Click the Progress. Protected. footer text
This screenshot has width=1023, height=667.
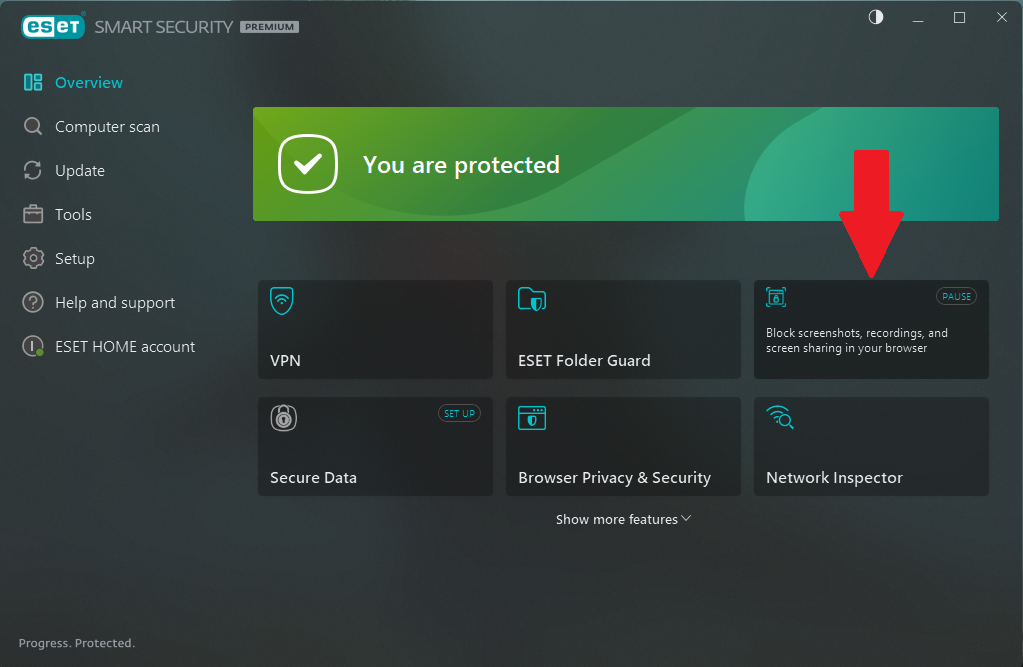coord(76,643)
